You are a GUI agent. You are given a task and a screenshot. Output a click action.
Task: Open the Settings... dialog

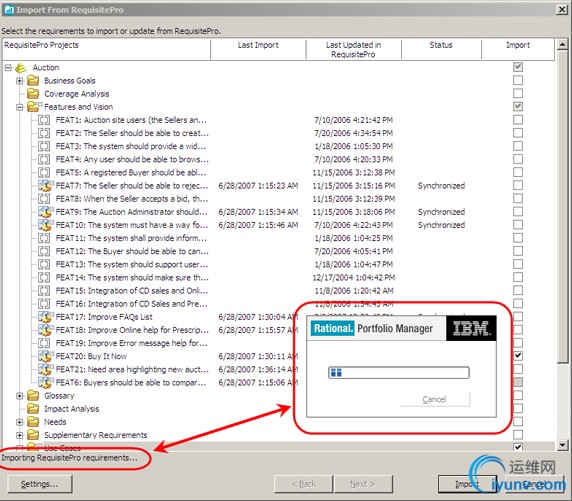[x=40, y=484]
